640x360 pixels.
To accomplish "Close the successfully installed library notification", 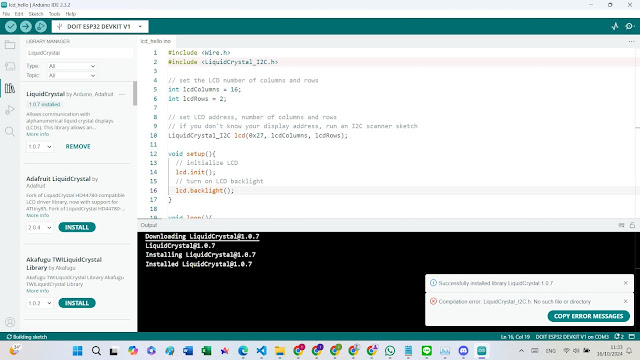I will coord(625,283).
